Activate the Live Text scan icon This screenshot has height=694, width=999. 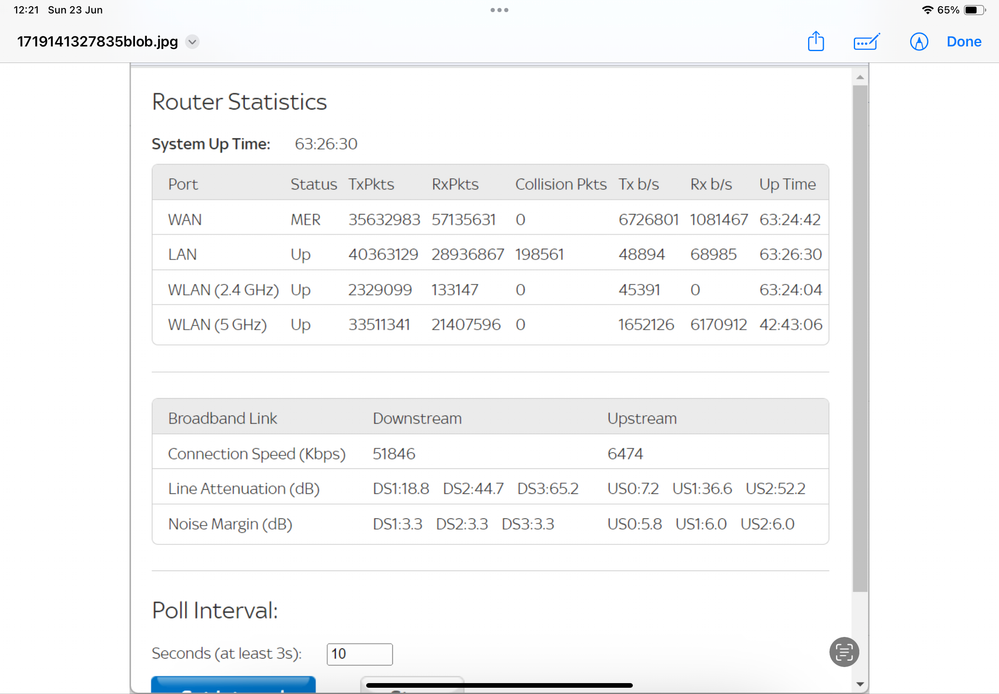(x=845, y=652)
